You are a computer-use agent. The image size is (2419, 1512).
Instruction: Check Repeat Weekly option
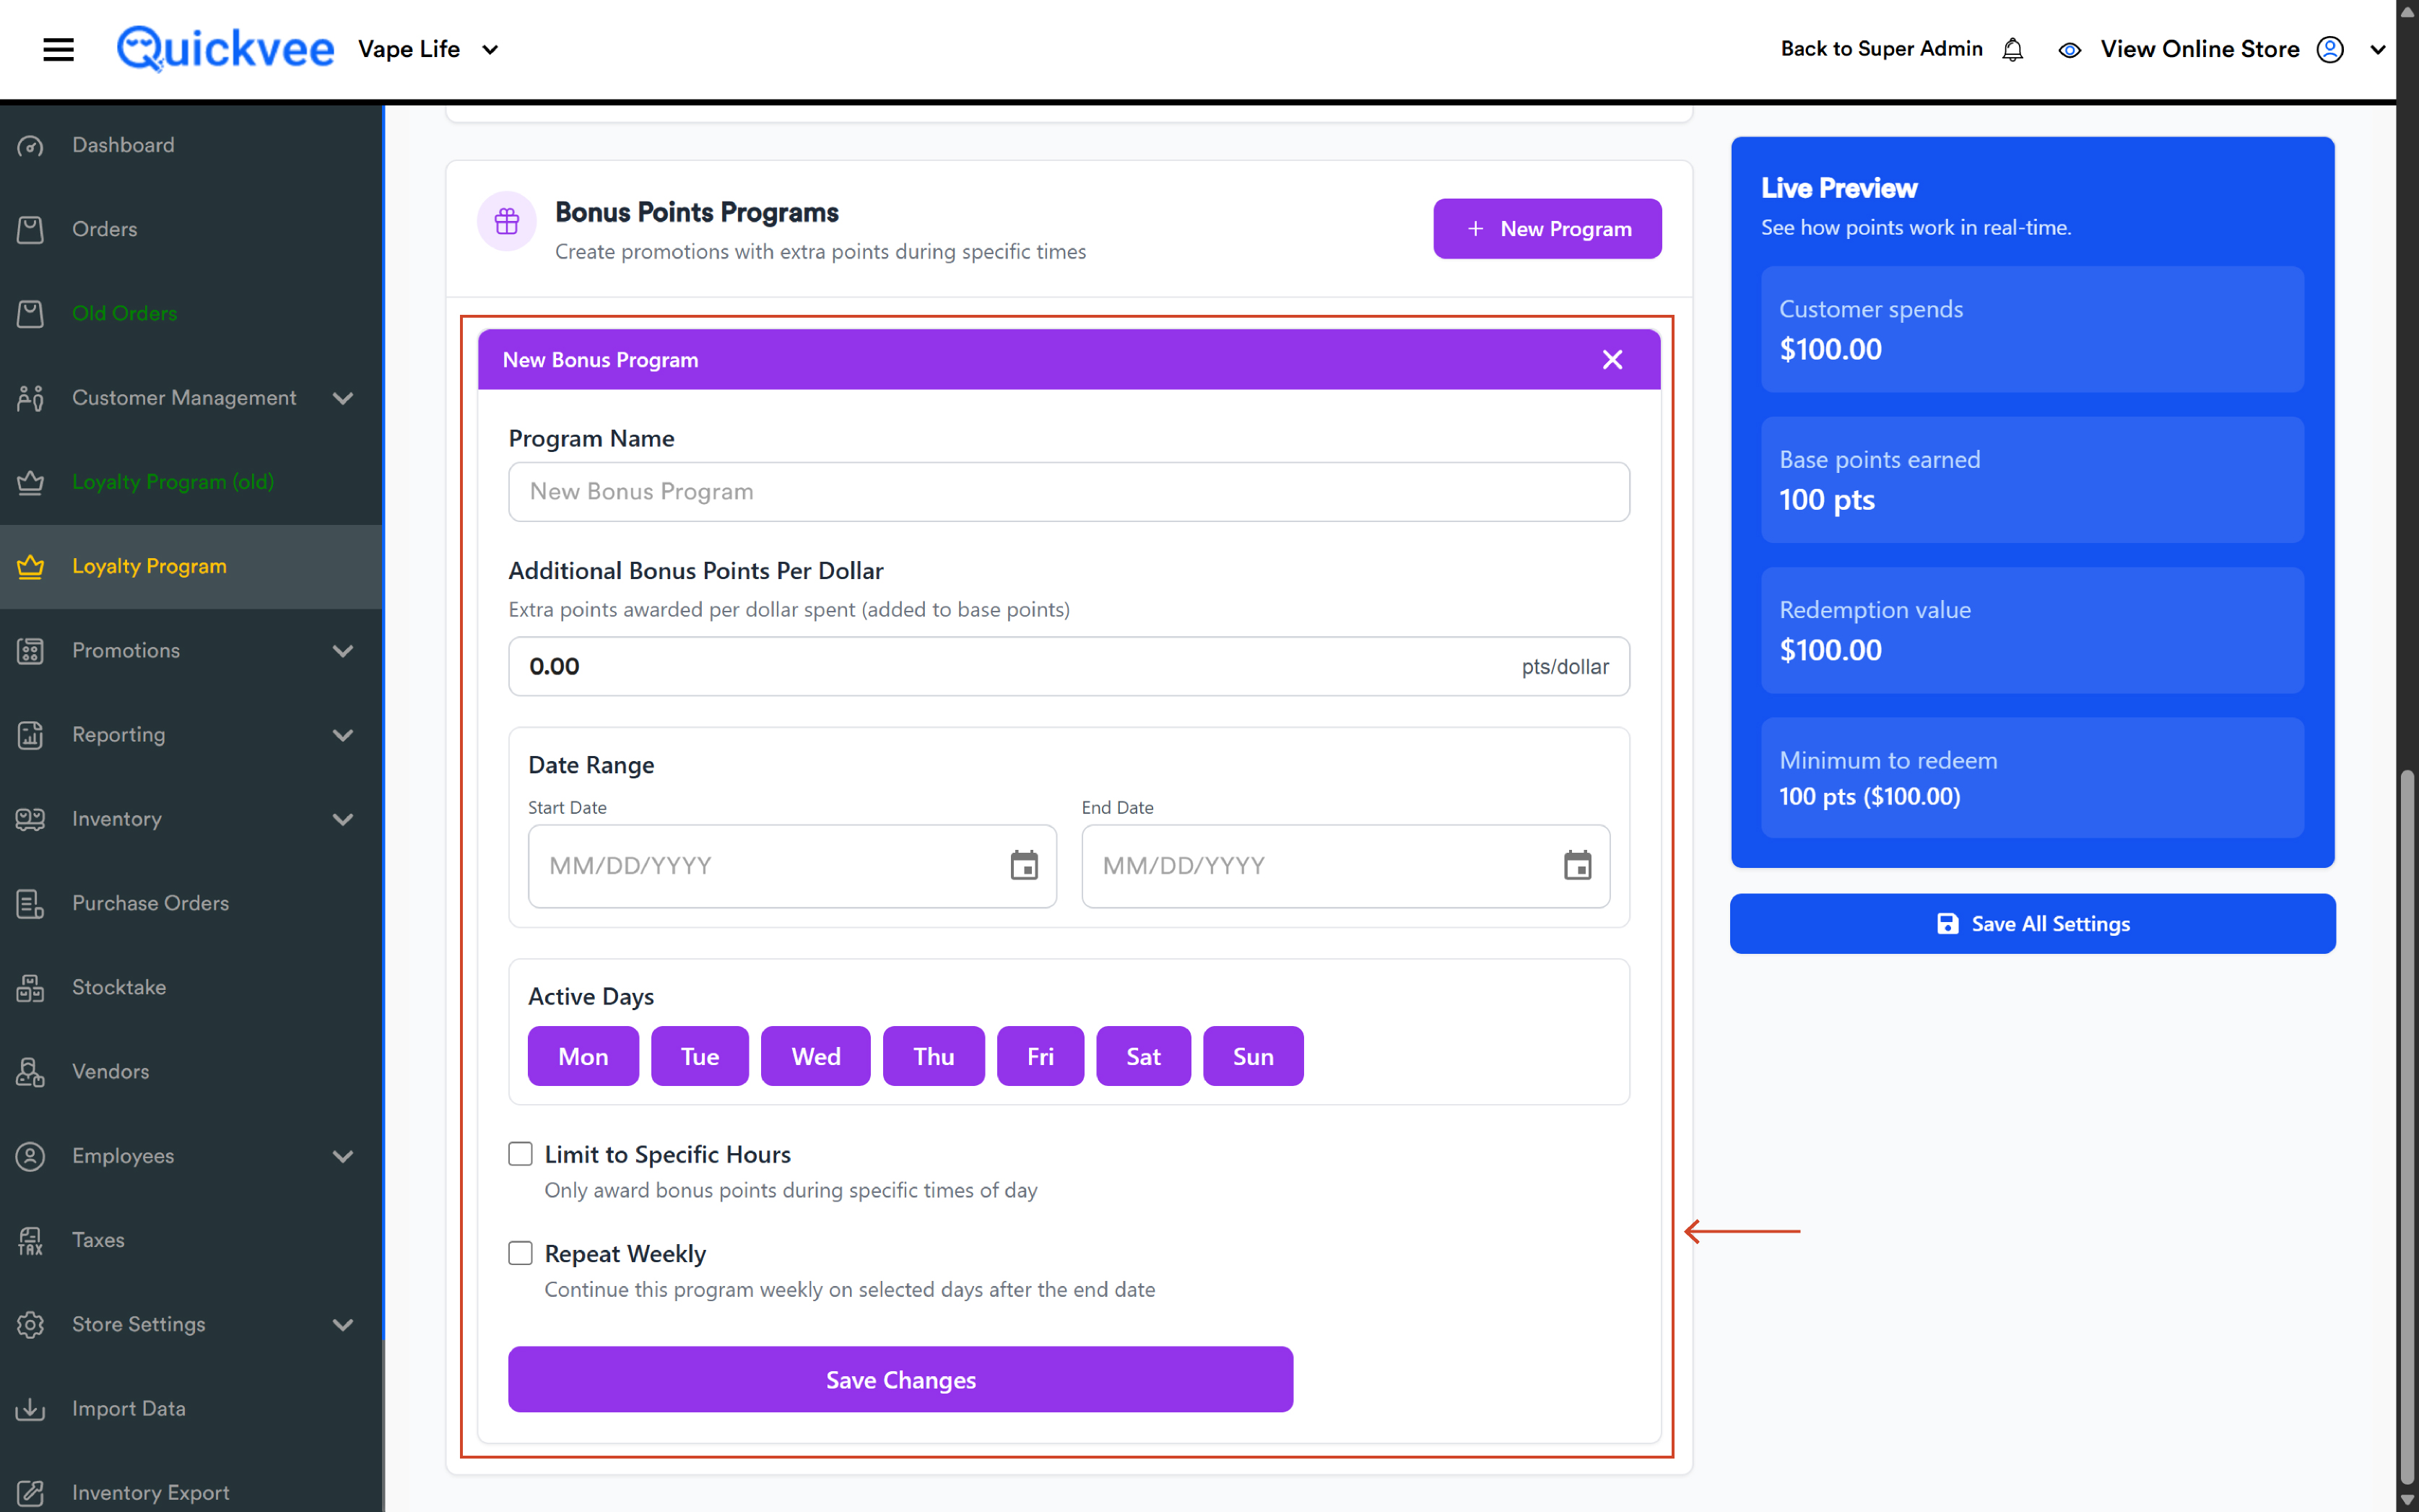click(520, 1253)
